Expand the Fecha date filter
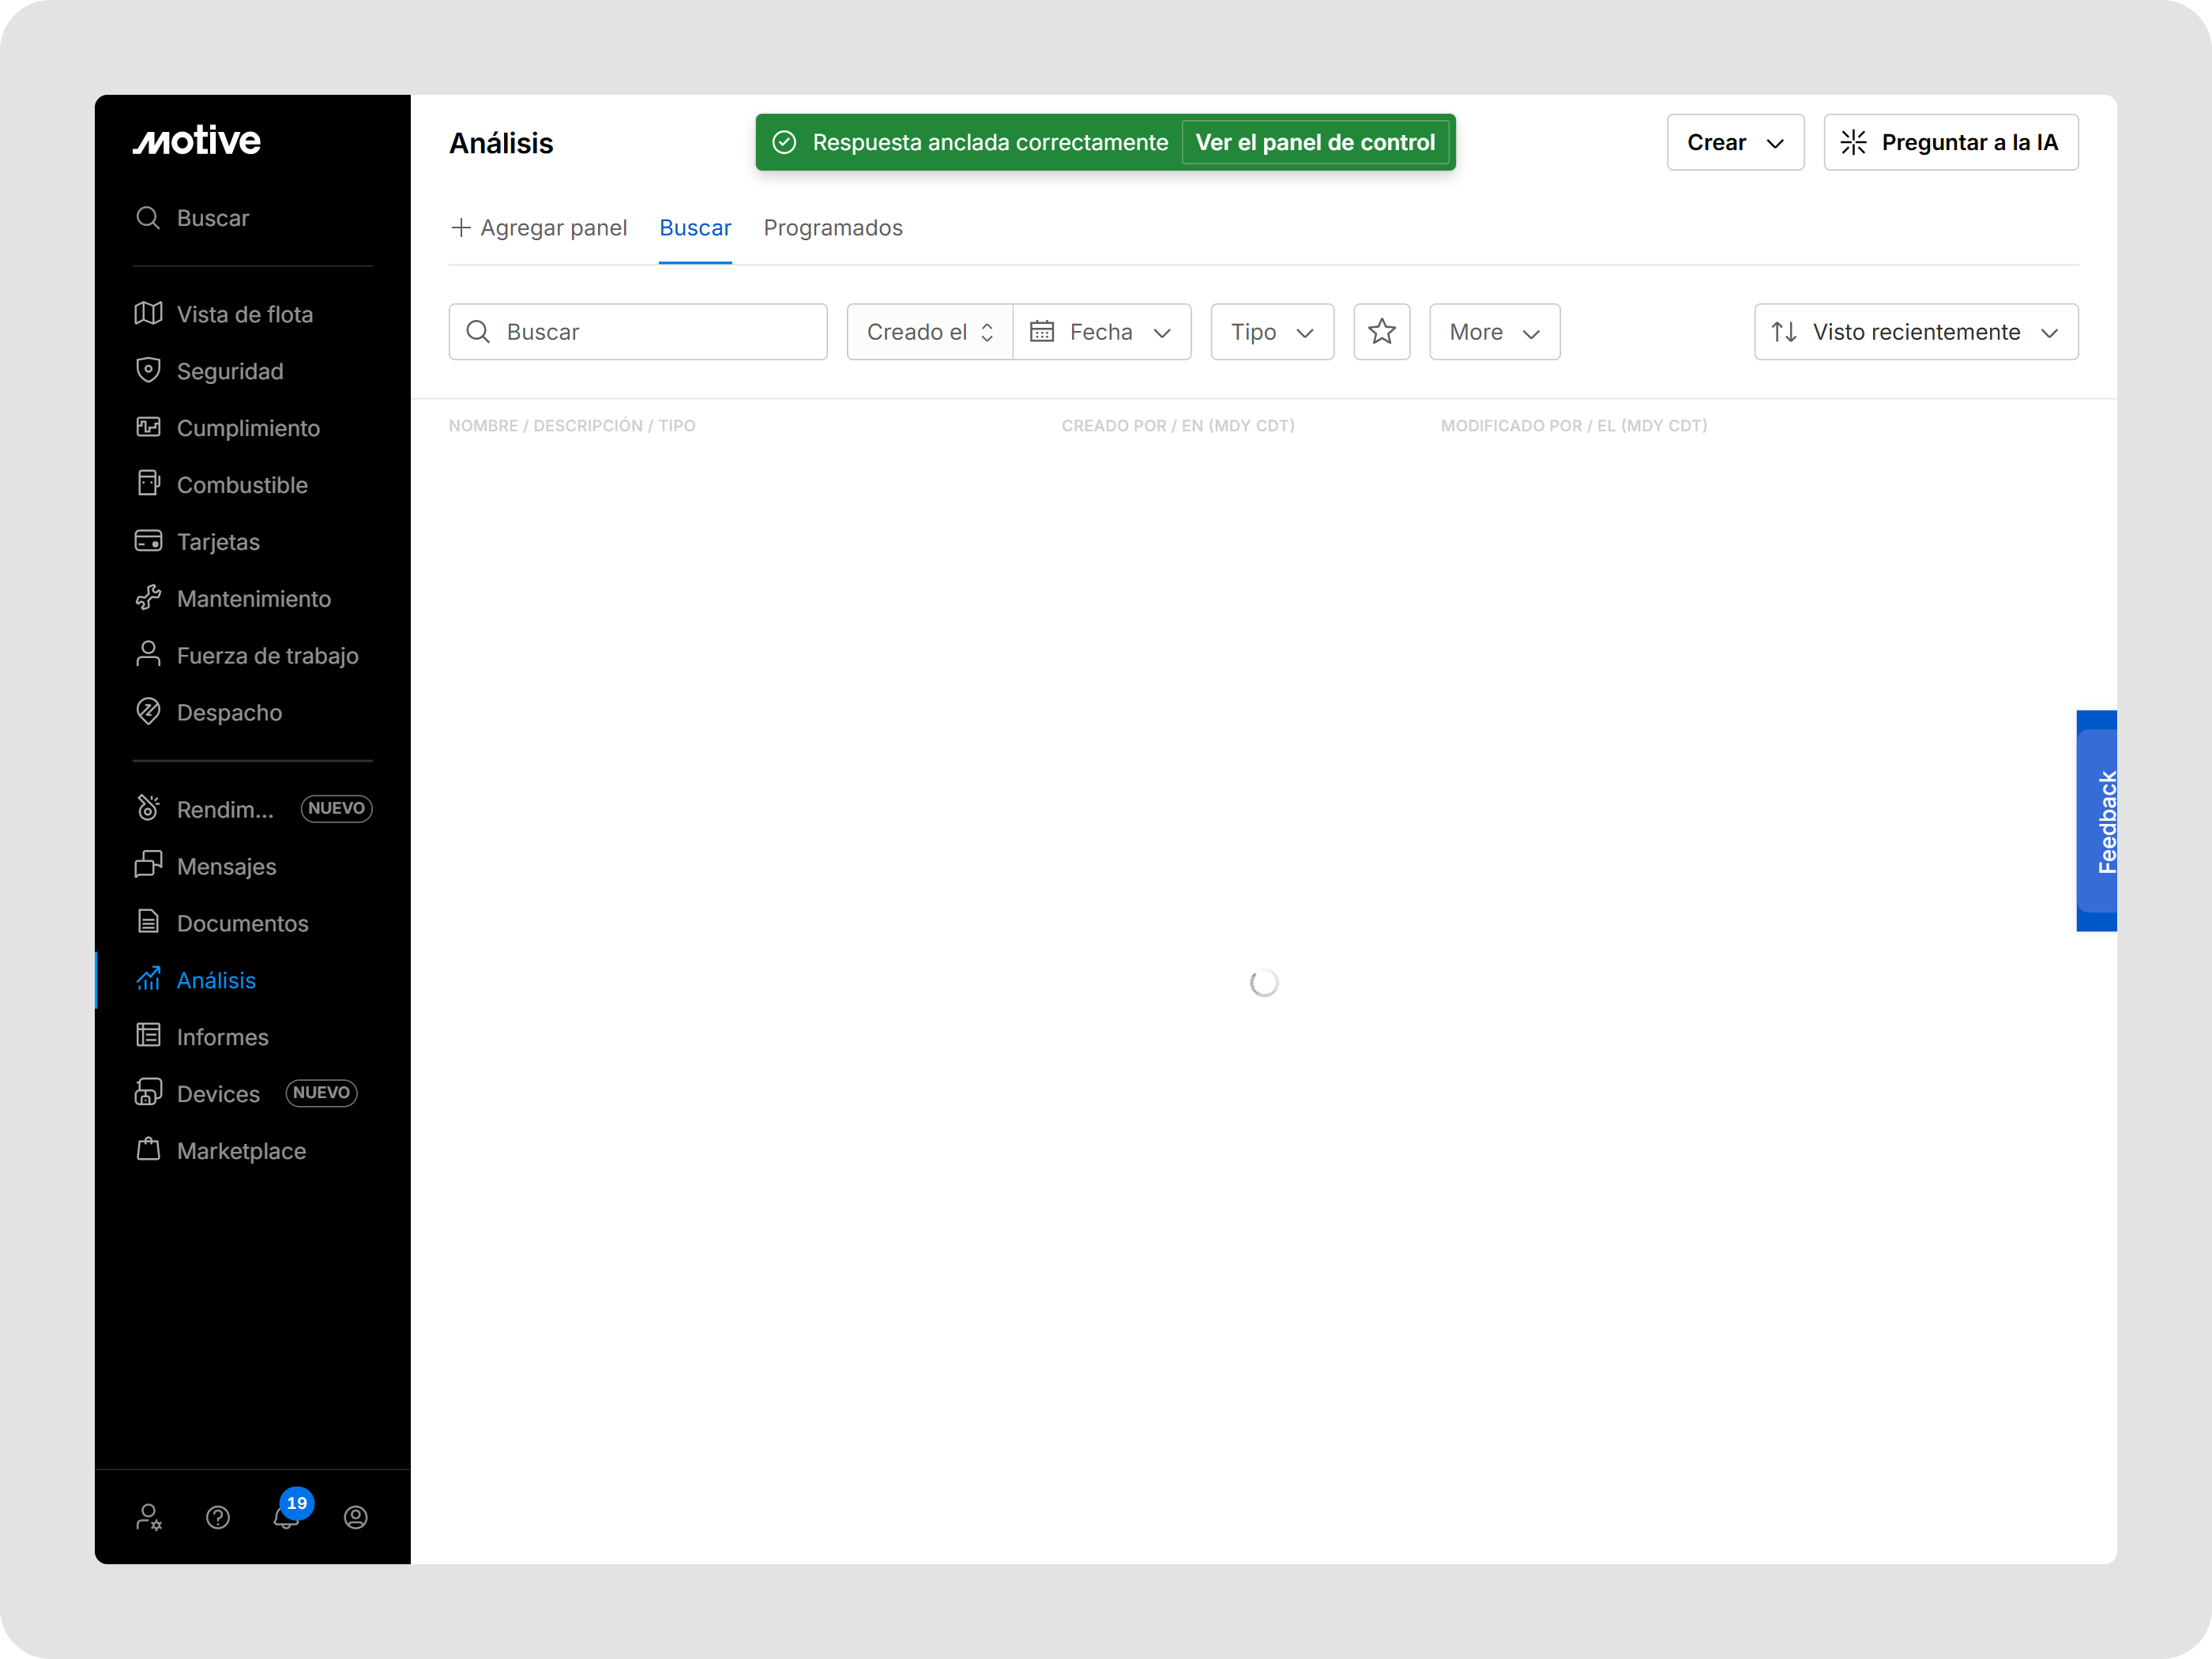 click(x=1101, y=331)
